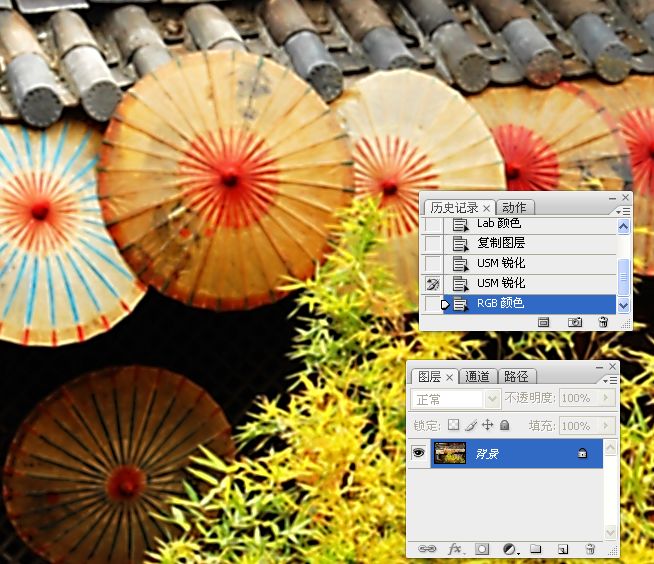
Task: Collapse the Layers panel with minimize dash
Action: point(599,367)
